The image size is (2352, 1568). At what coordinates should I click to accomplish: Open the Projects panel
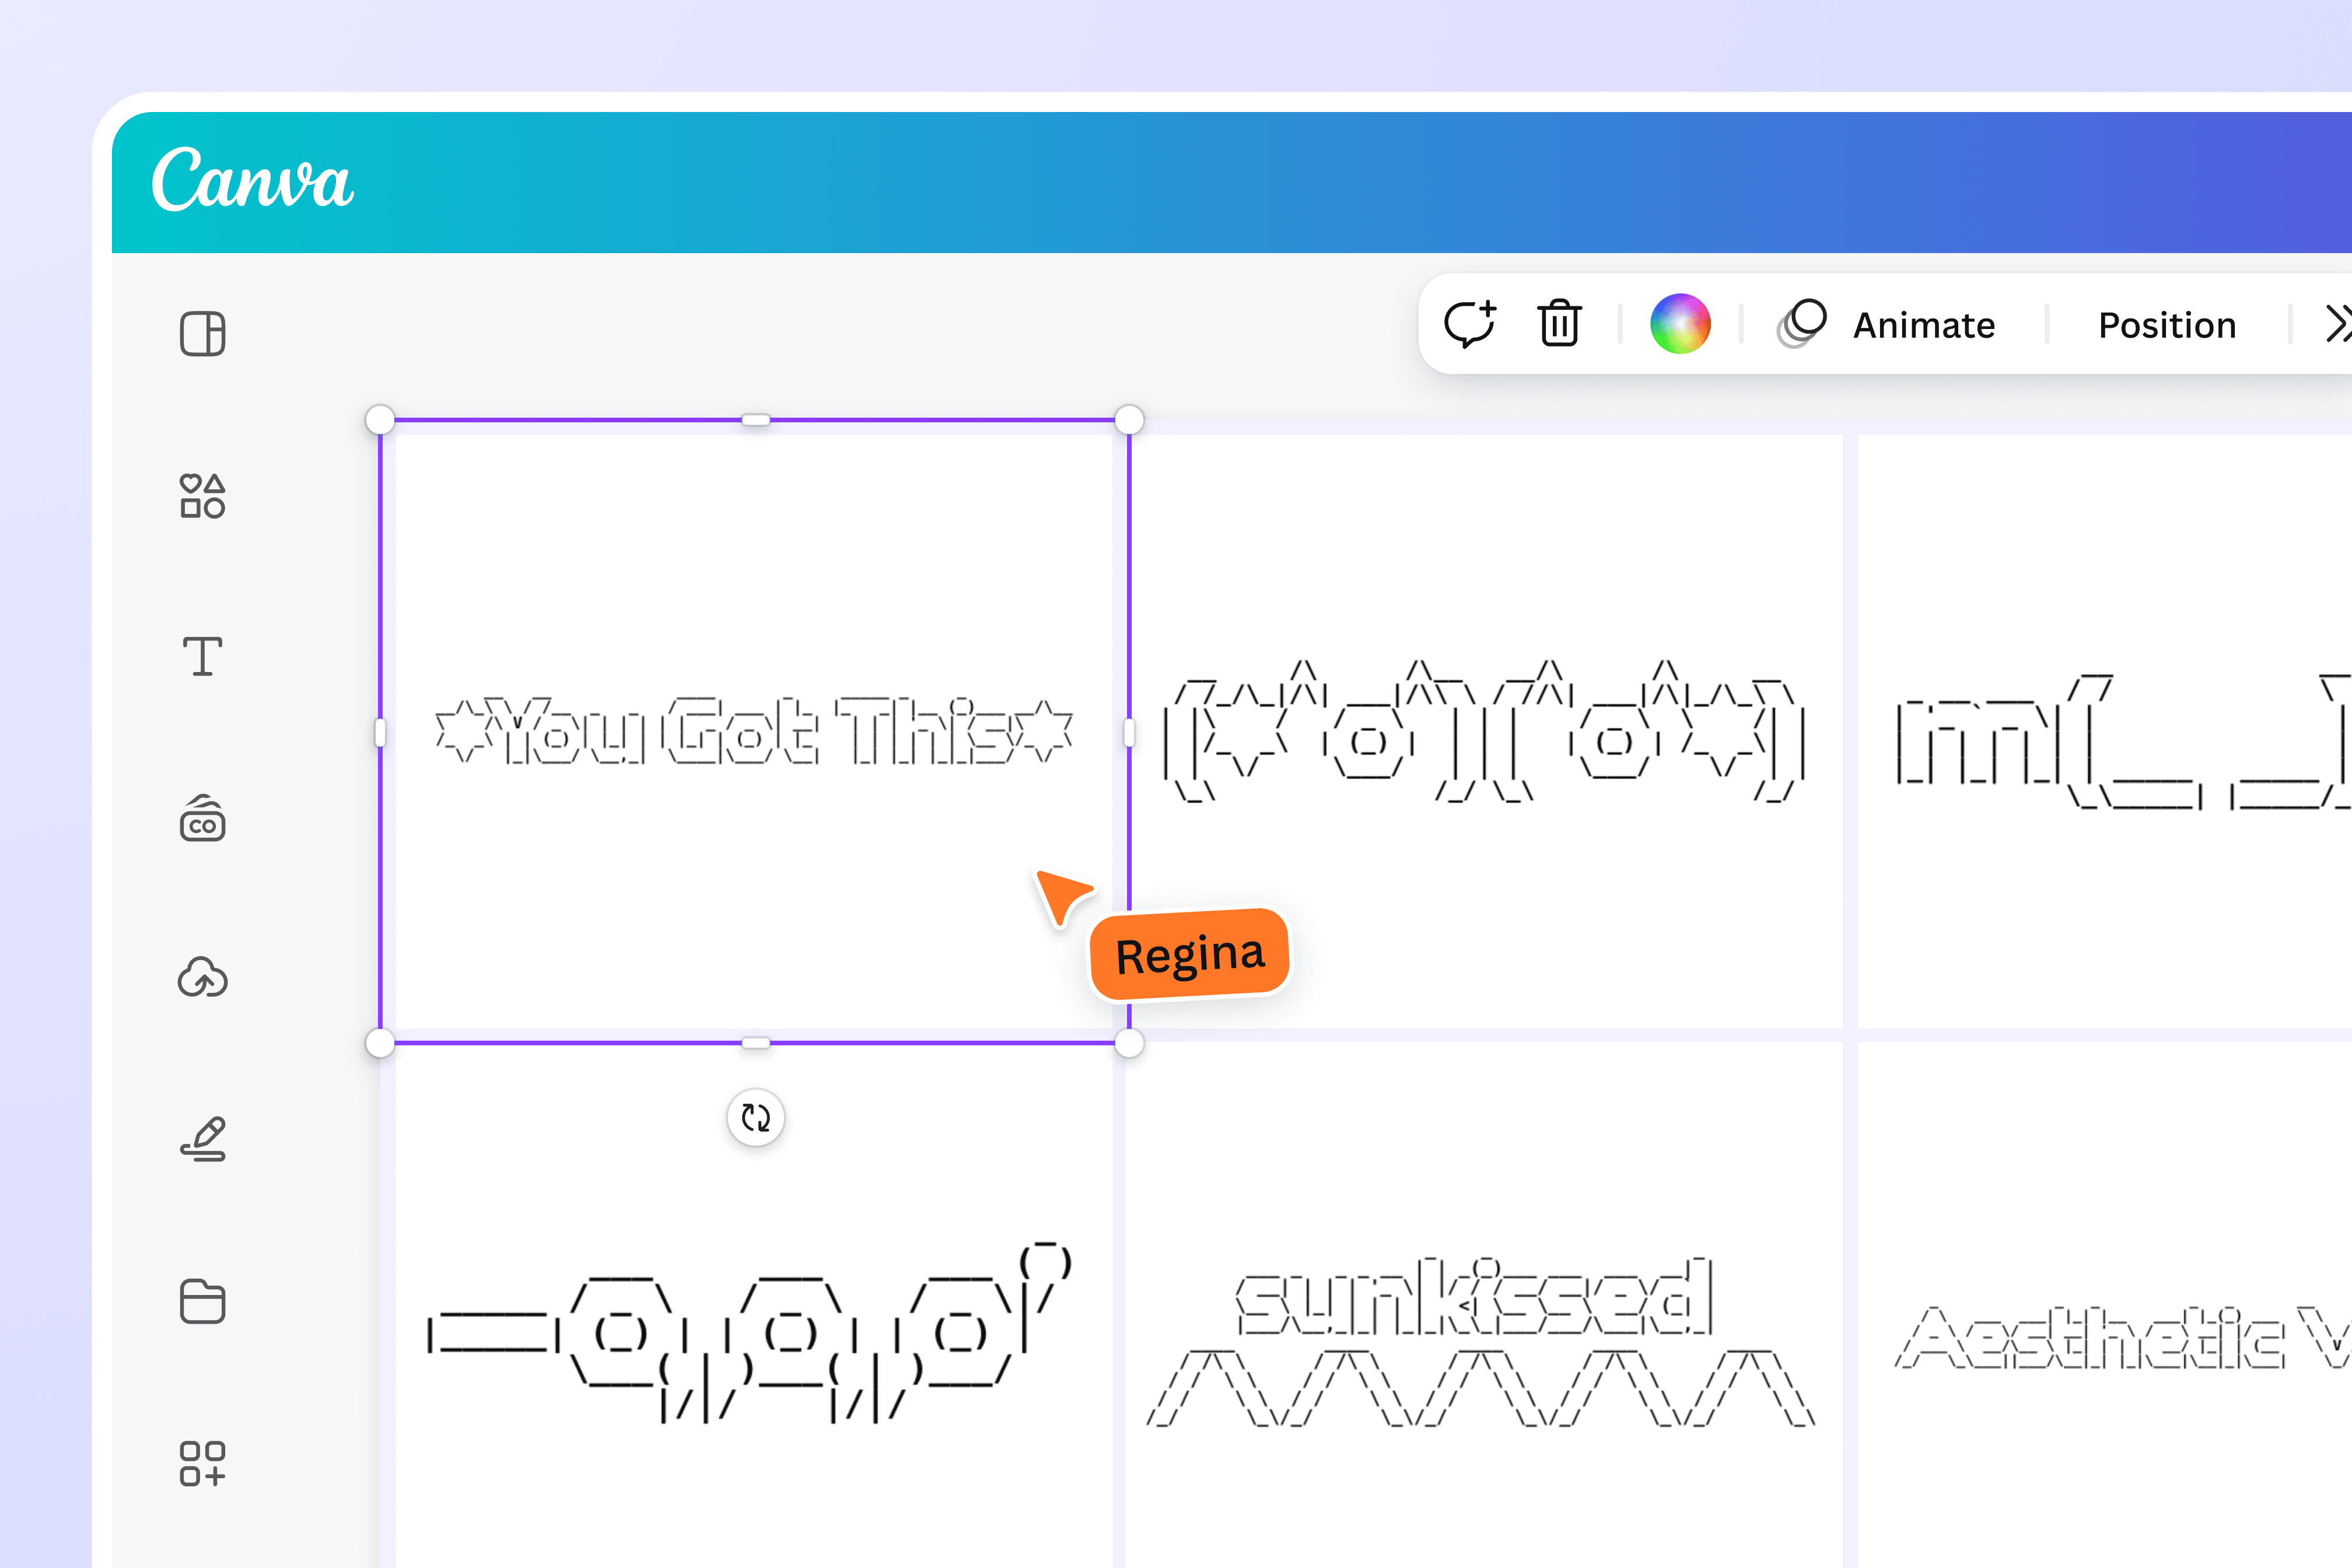pos(203,1301)
